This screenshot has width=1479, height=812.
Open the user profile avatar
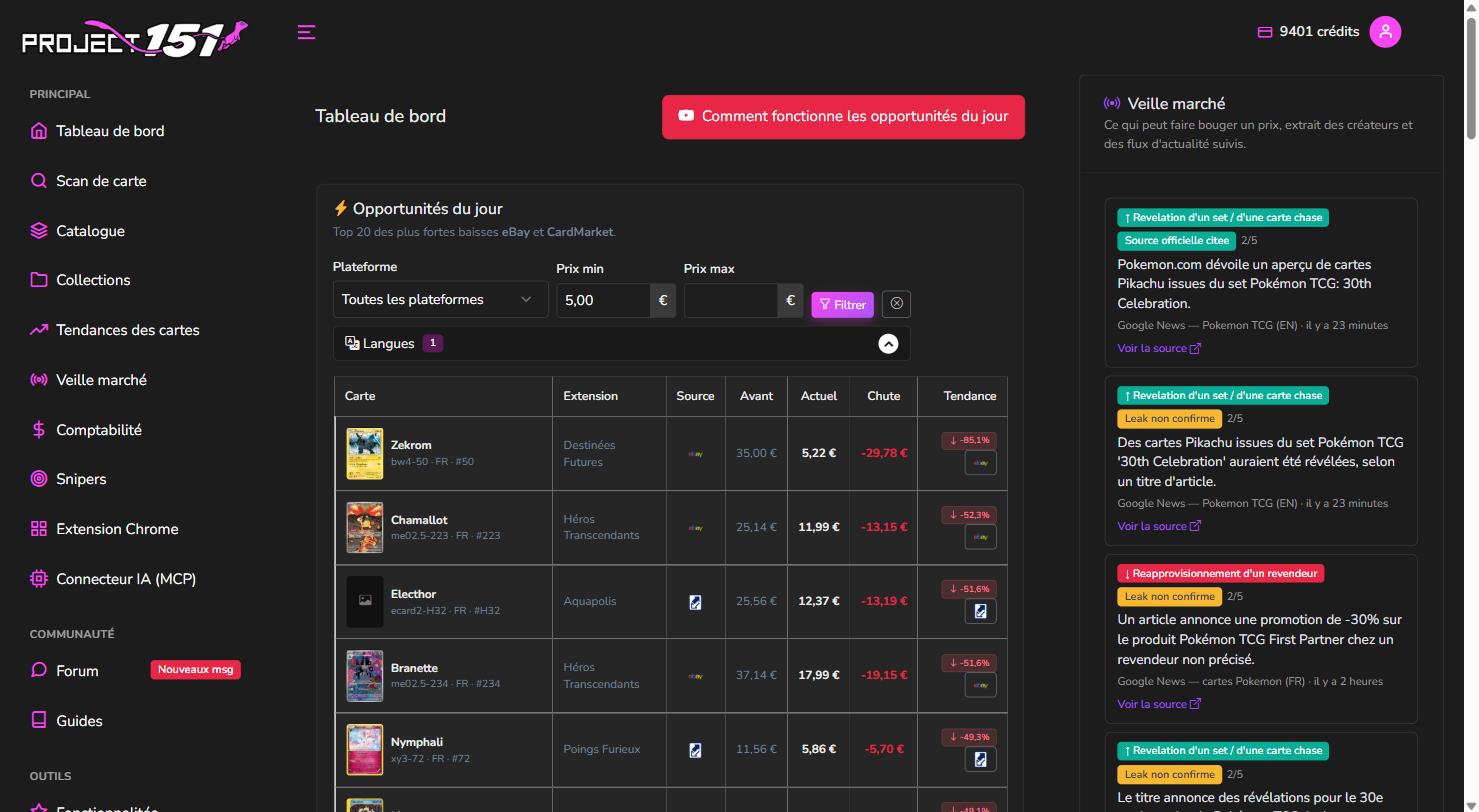1385,32
